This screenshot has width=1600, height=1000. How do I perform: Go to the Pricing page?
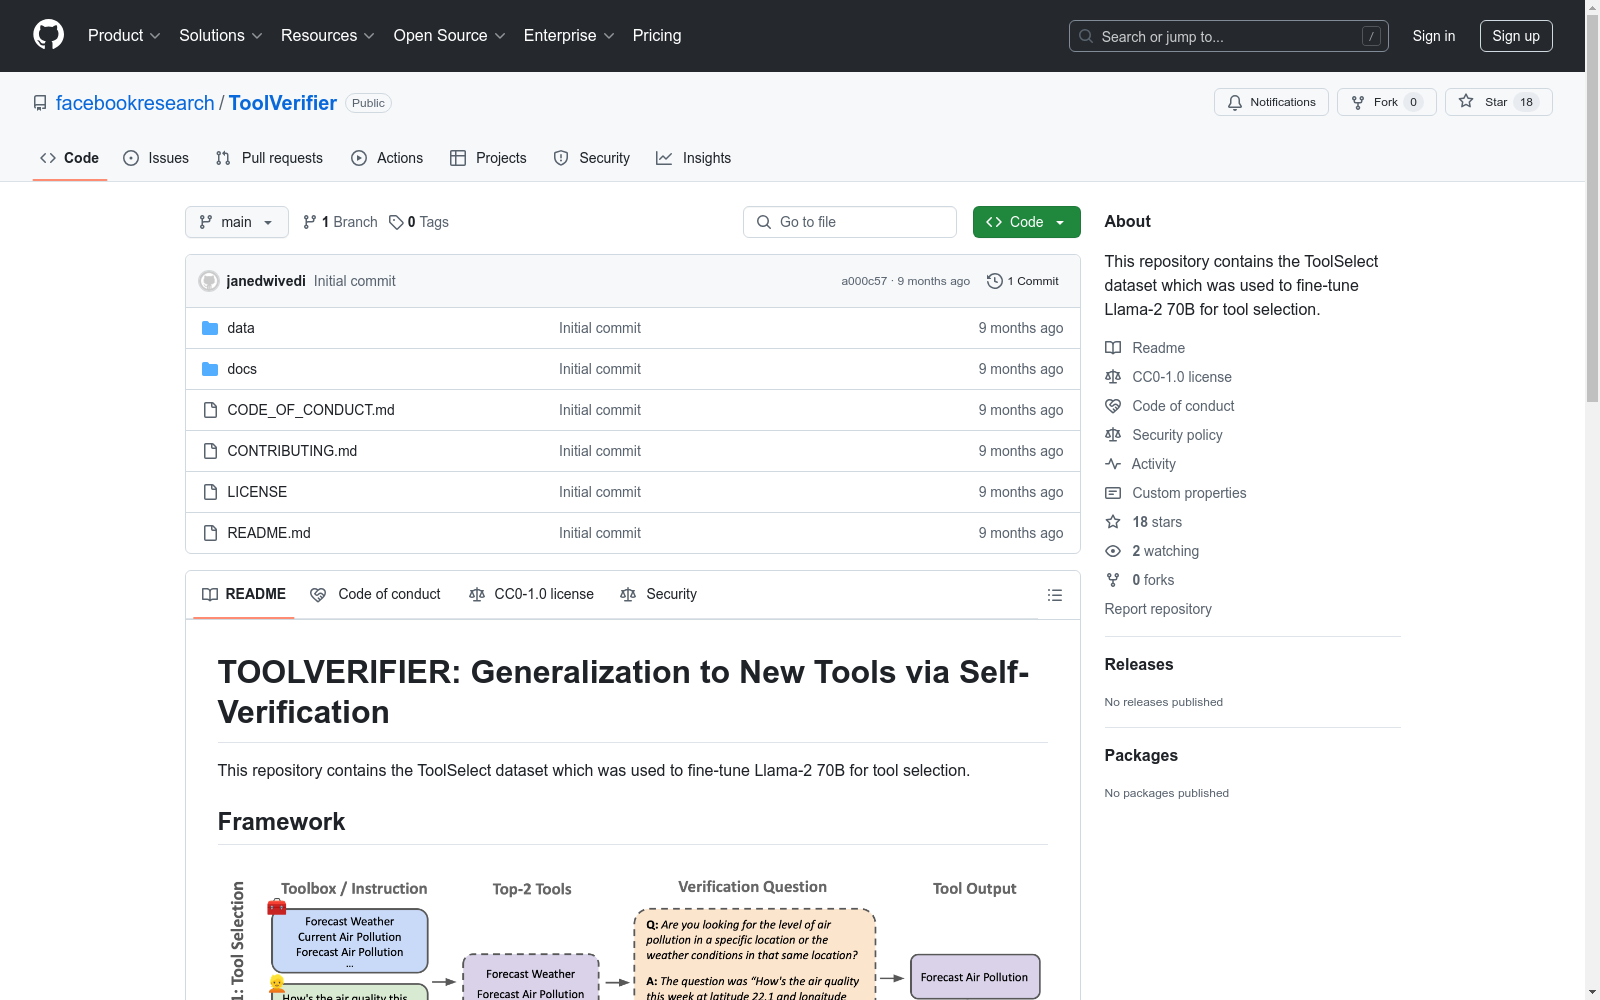tap(657, 36)
